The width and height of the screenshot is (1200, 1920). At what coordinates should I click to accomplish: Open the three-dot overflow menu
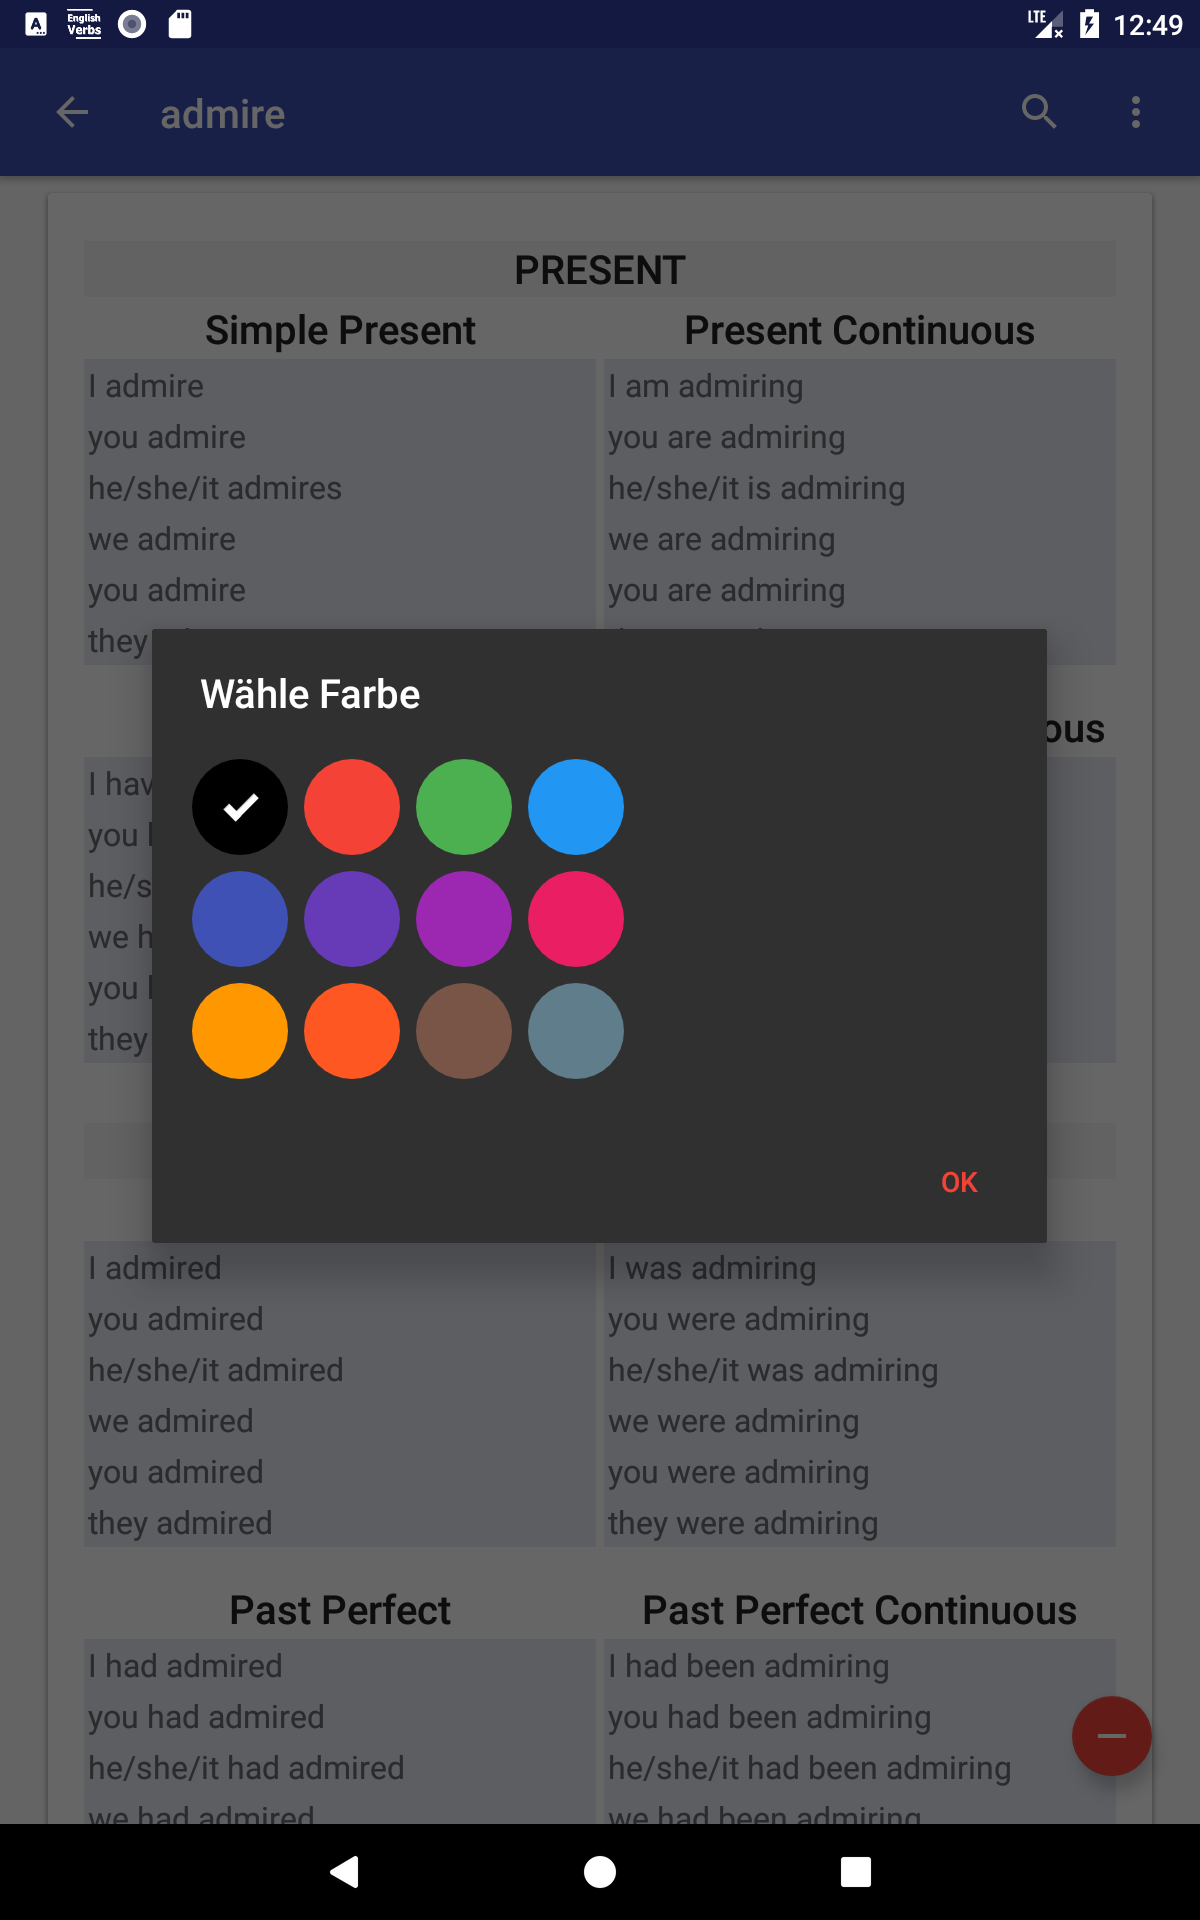(x=1136, y=112)
